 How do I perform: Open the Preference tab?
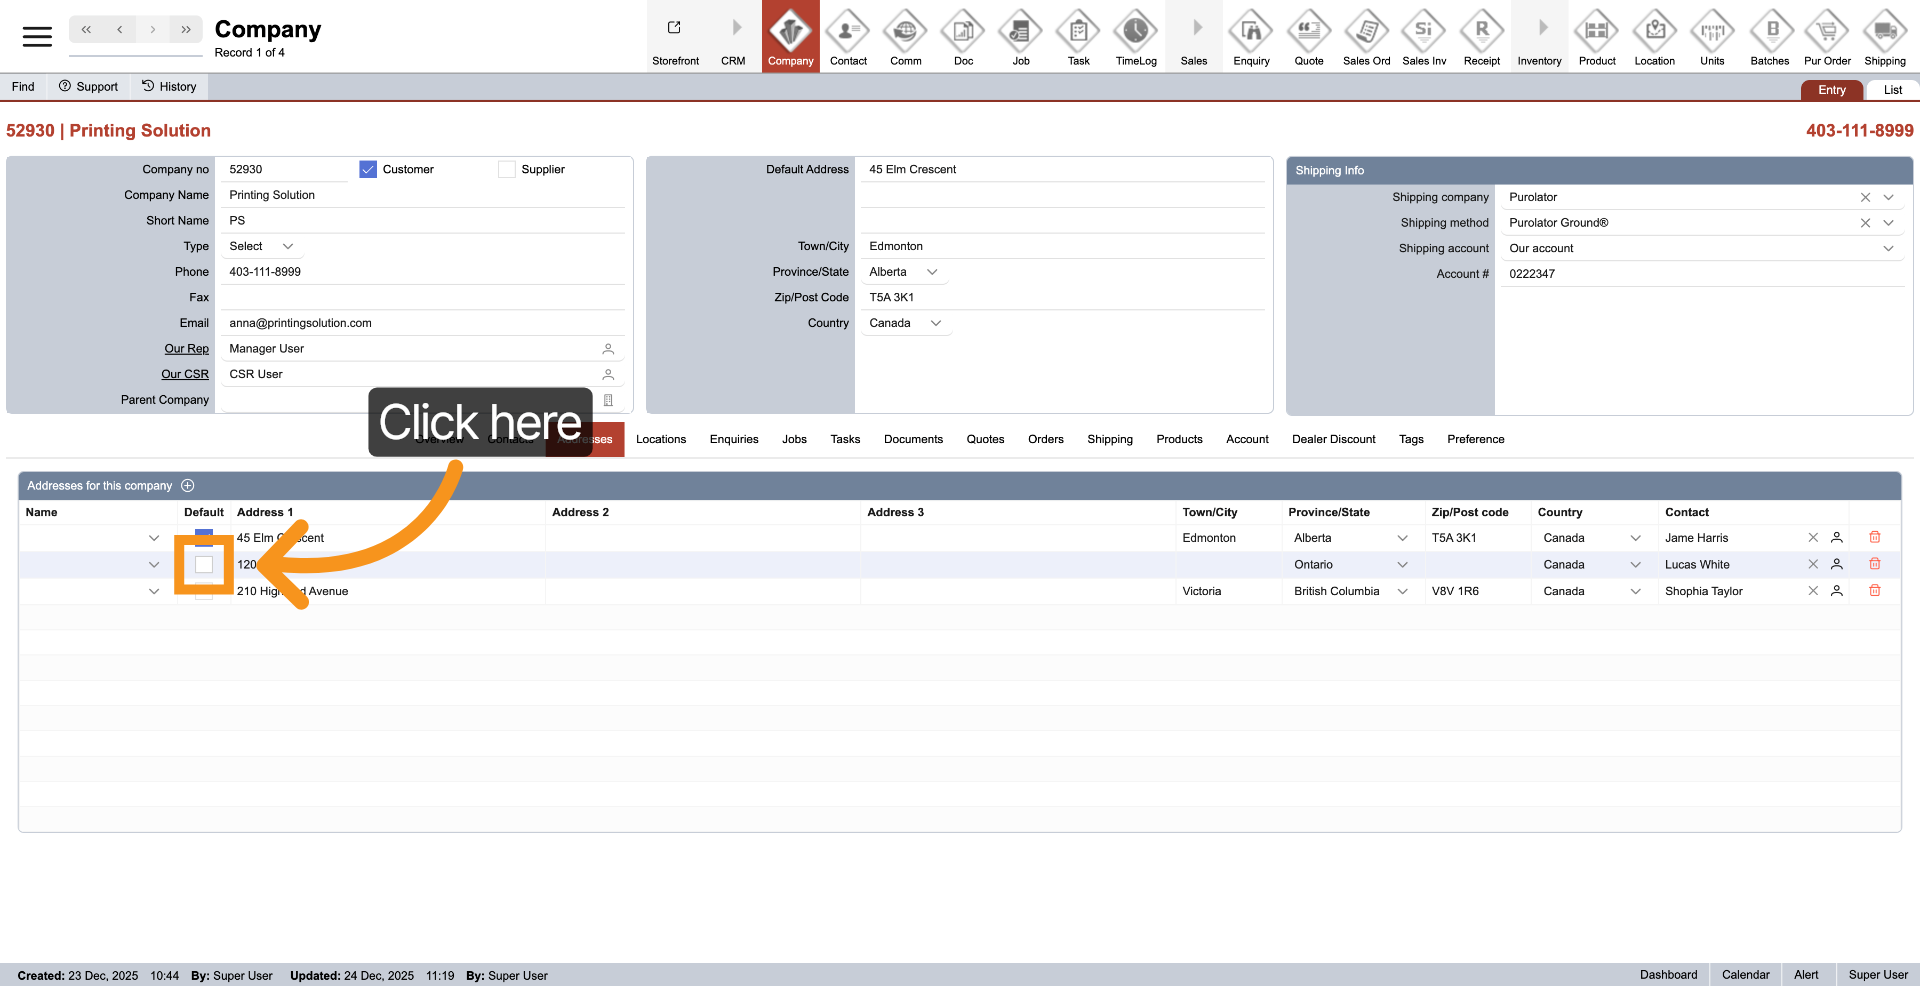[x=1475, y=439]
